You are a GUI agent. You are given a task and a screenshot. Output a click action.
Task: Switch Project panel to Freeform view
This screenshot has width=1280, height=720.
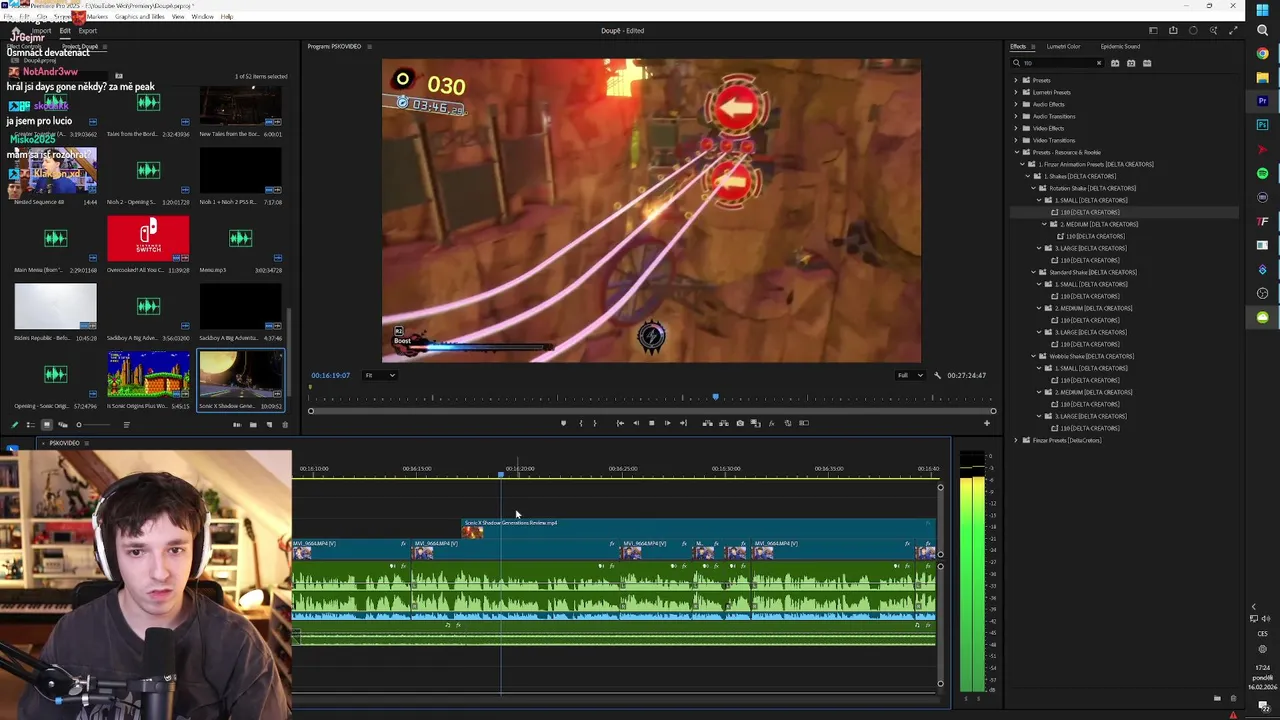(62, 425)
